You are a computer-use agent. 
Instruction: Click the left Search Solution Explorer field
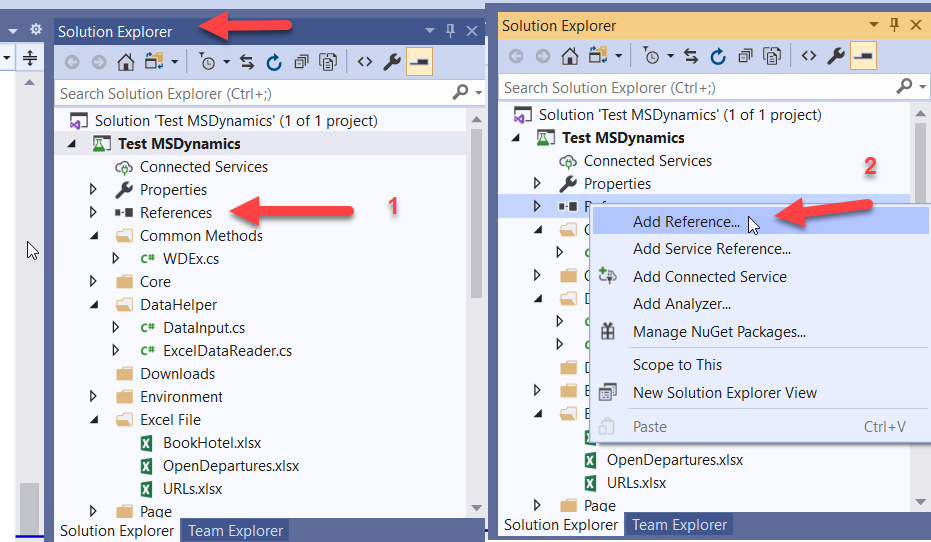click(x=254, y=93)
